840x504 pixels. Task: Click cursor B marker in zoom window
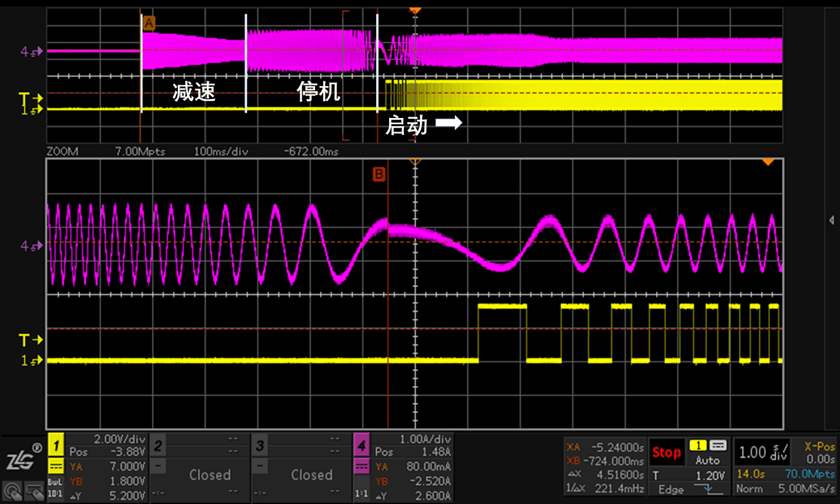[379, 174]
